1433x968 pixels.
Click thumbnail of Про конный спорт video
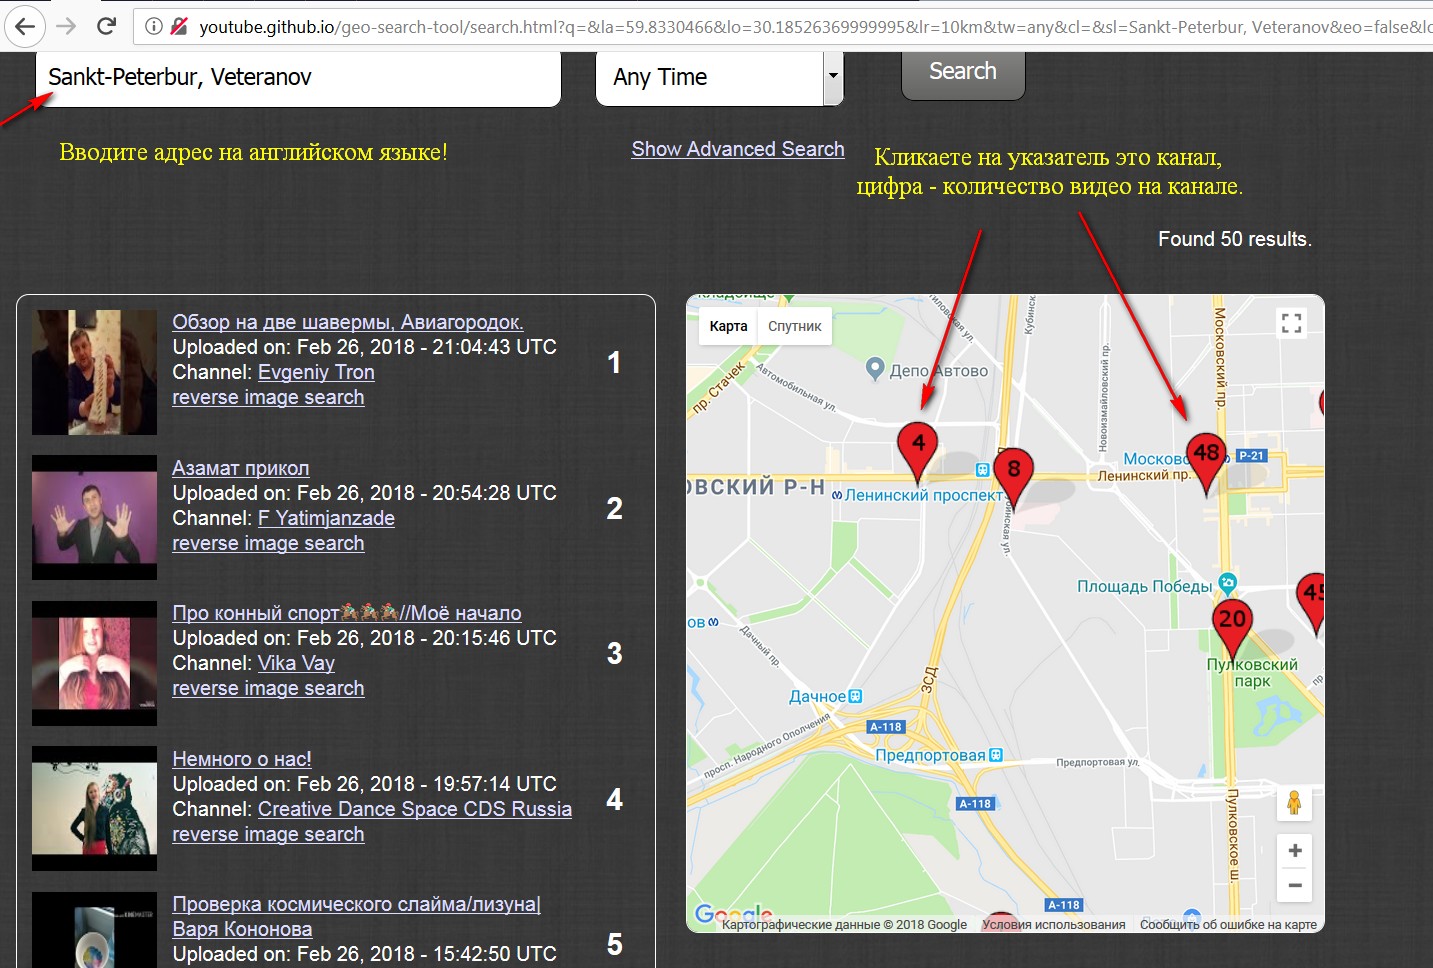coord(94,663)
